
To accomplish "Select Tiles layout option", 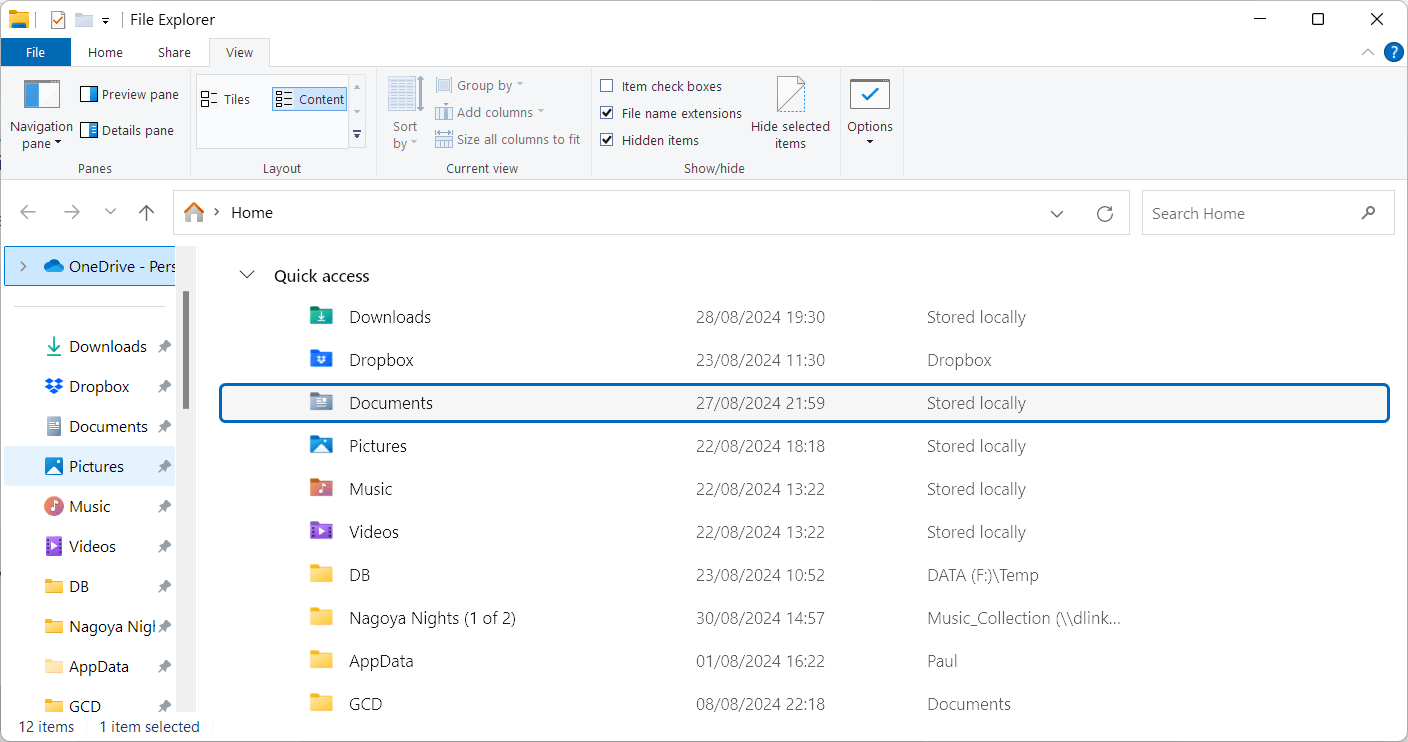I will (227, 99).
